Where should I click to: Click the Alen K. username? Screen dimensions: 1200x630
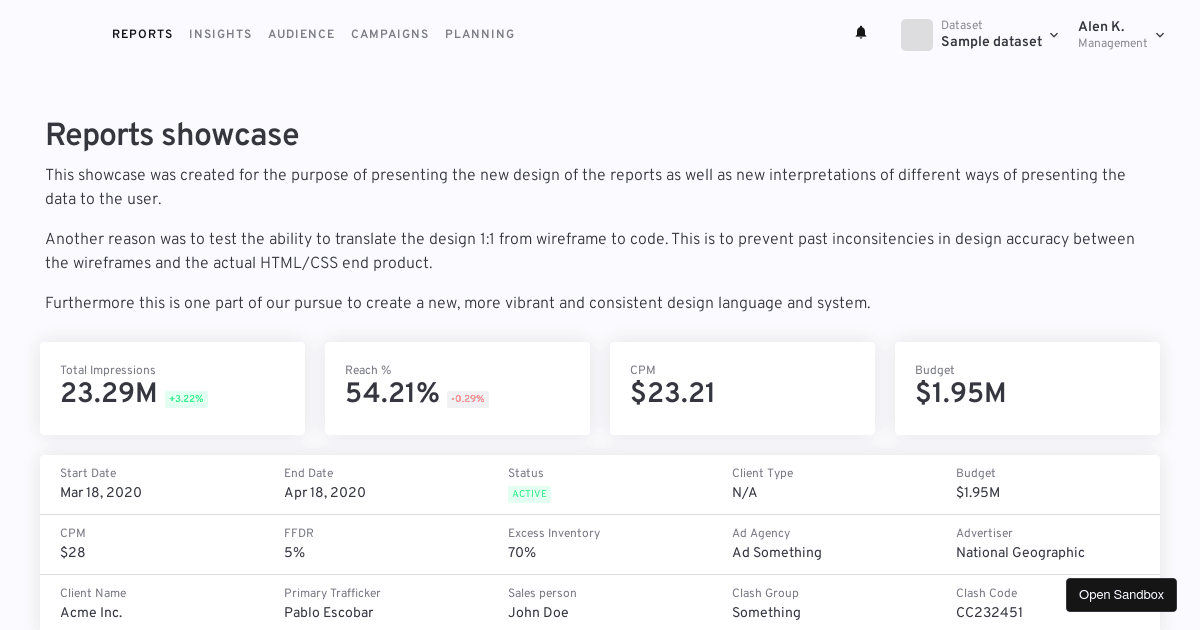[1101, 27]
